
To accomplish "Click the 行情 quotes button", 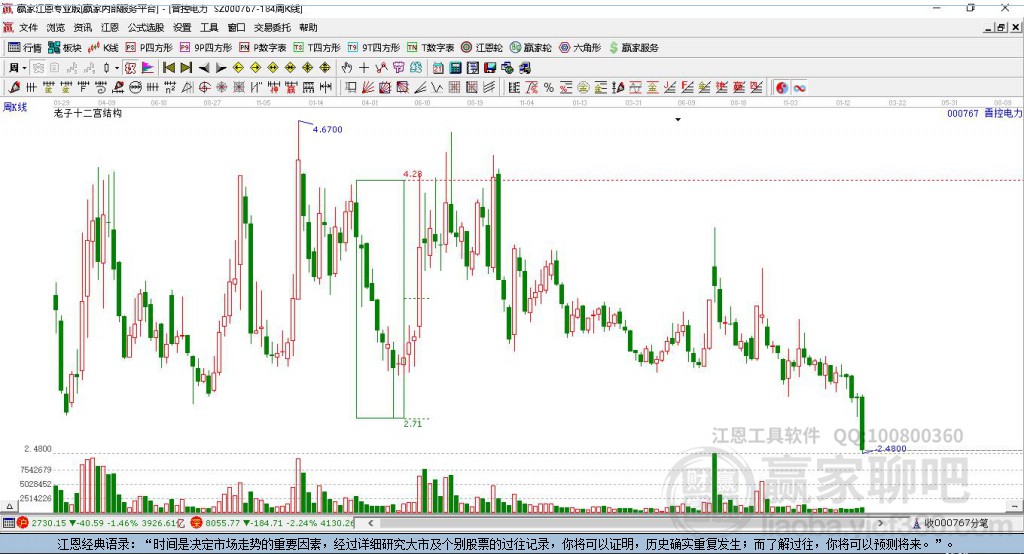I will (x=25, y=48).
